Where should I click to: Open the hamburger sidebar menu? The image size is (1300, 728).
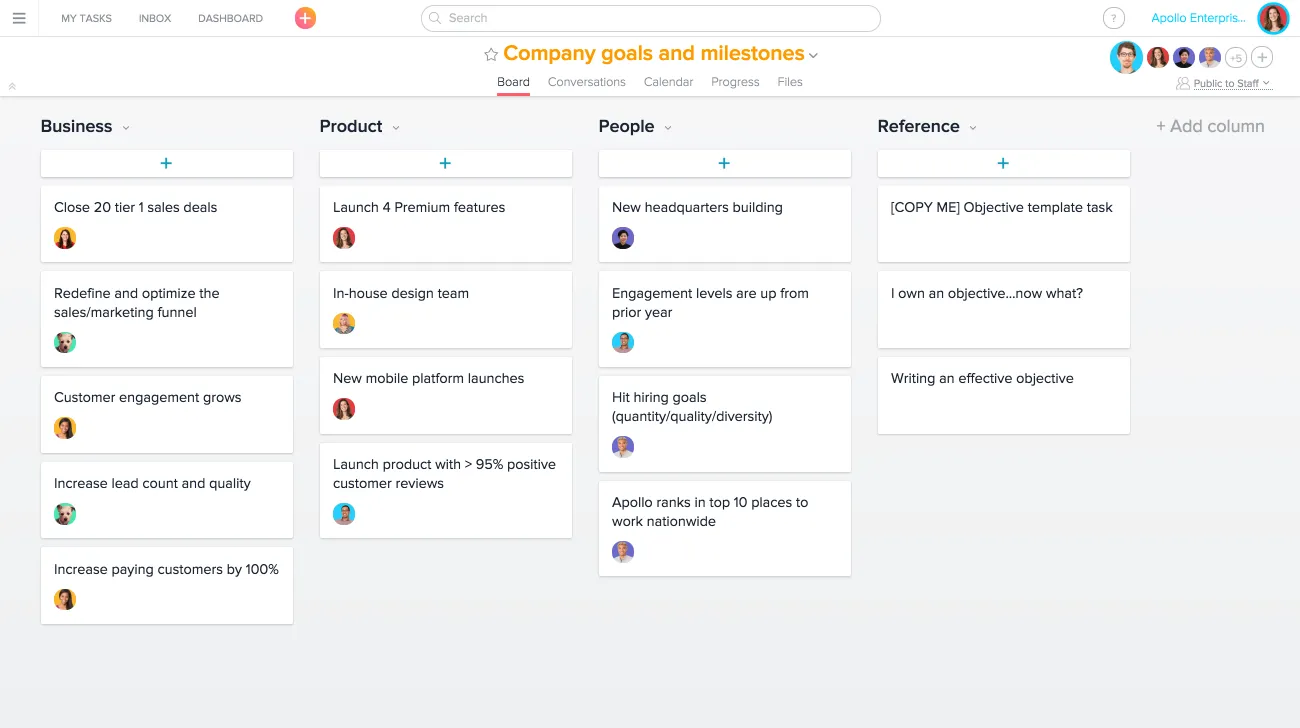19,18
